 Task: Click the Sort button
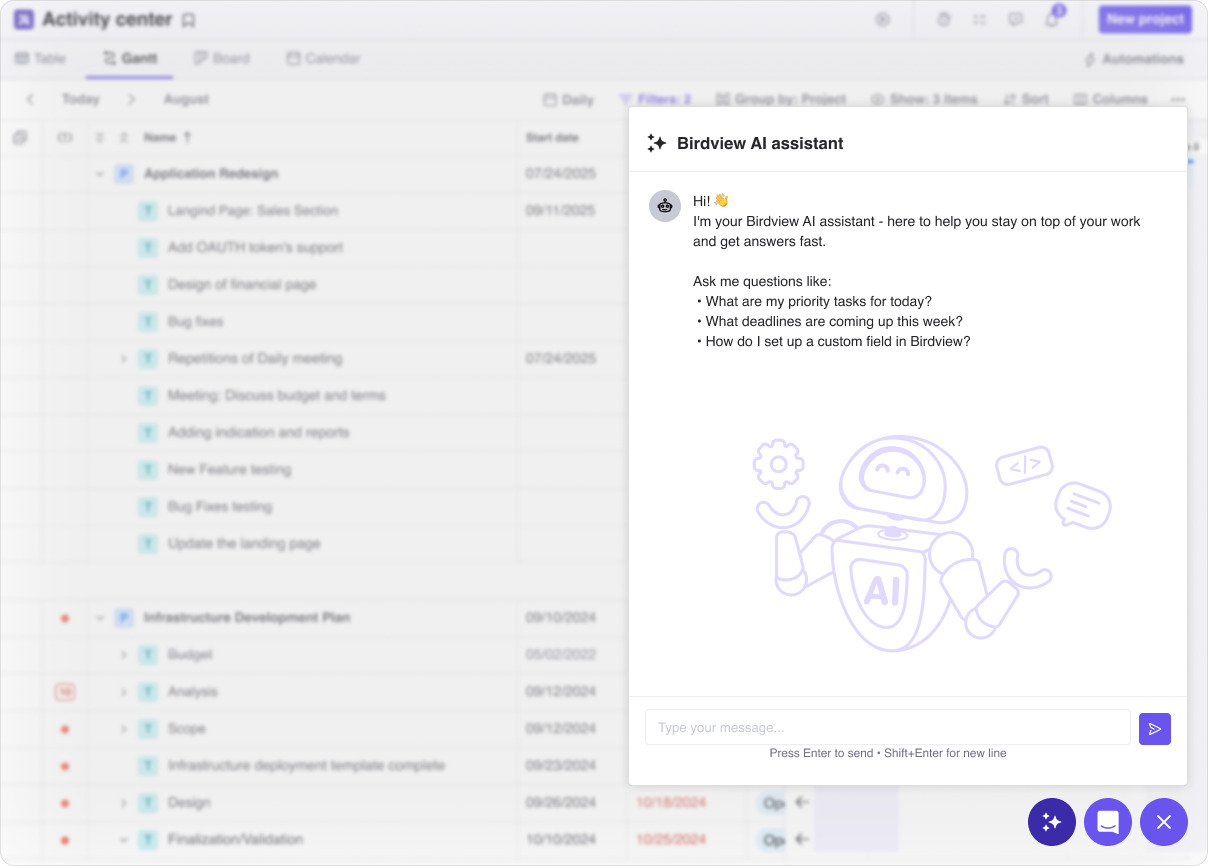point(1026,99)
